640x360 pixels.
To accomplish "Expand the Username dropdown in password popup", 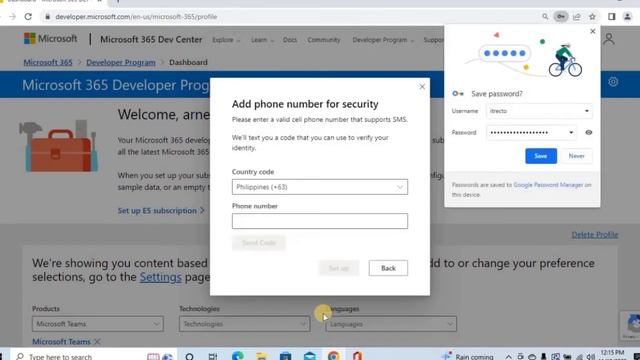I will tap(587, 111).
